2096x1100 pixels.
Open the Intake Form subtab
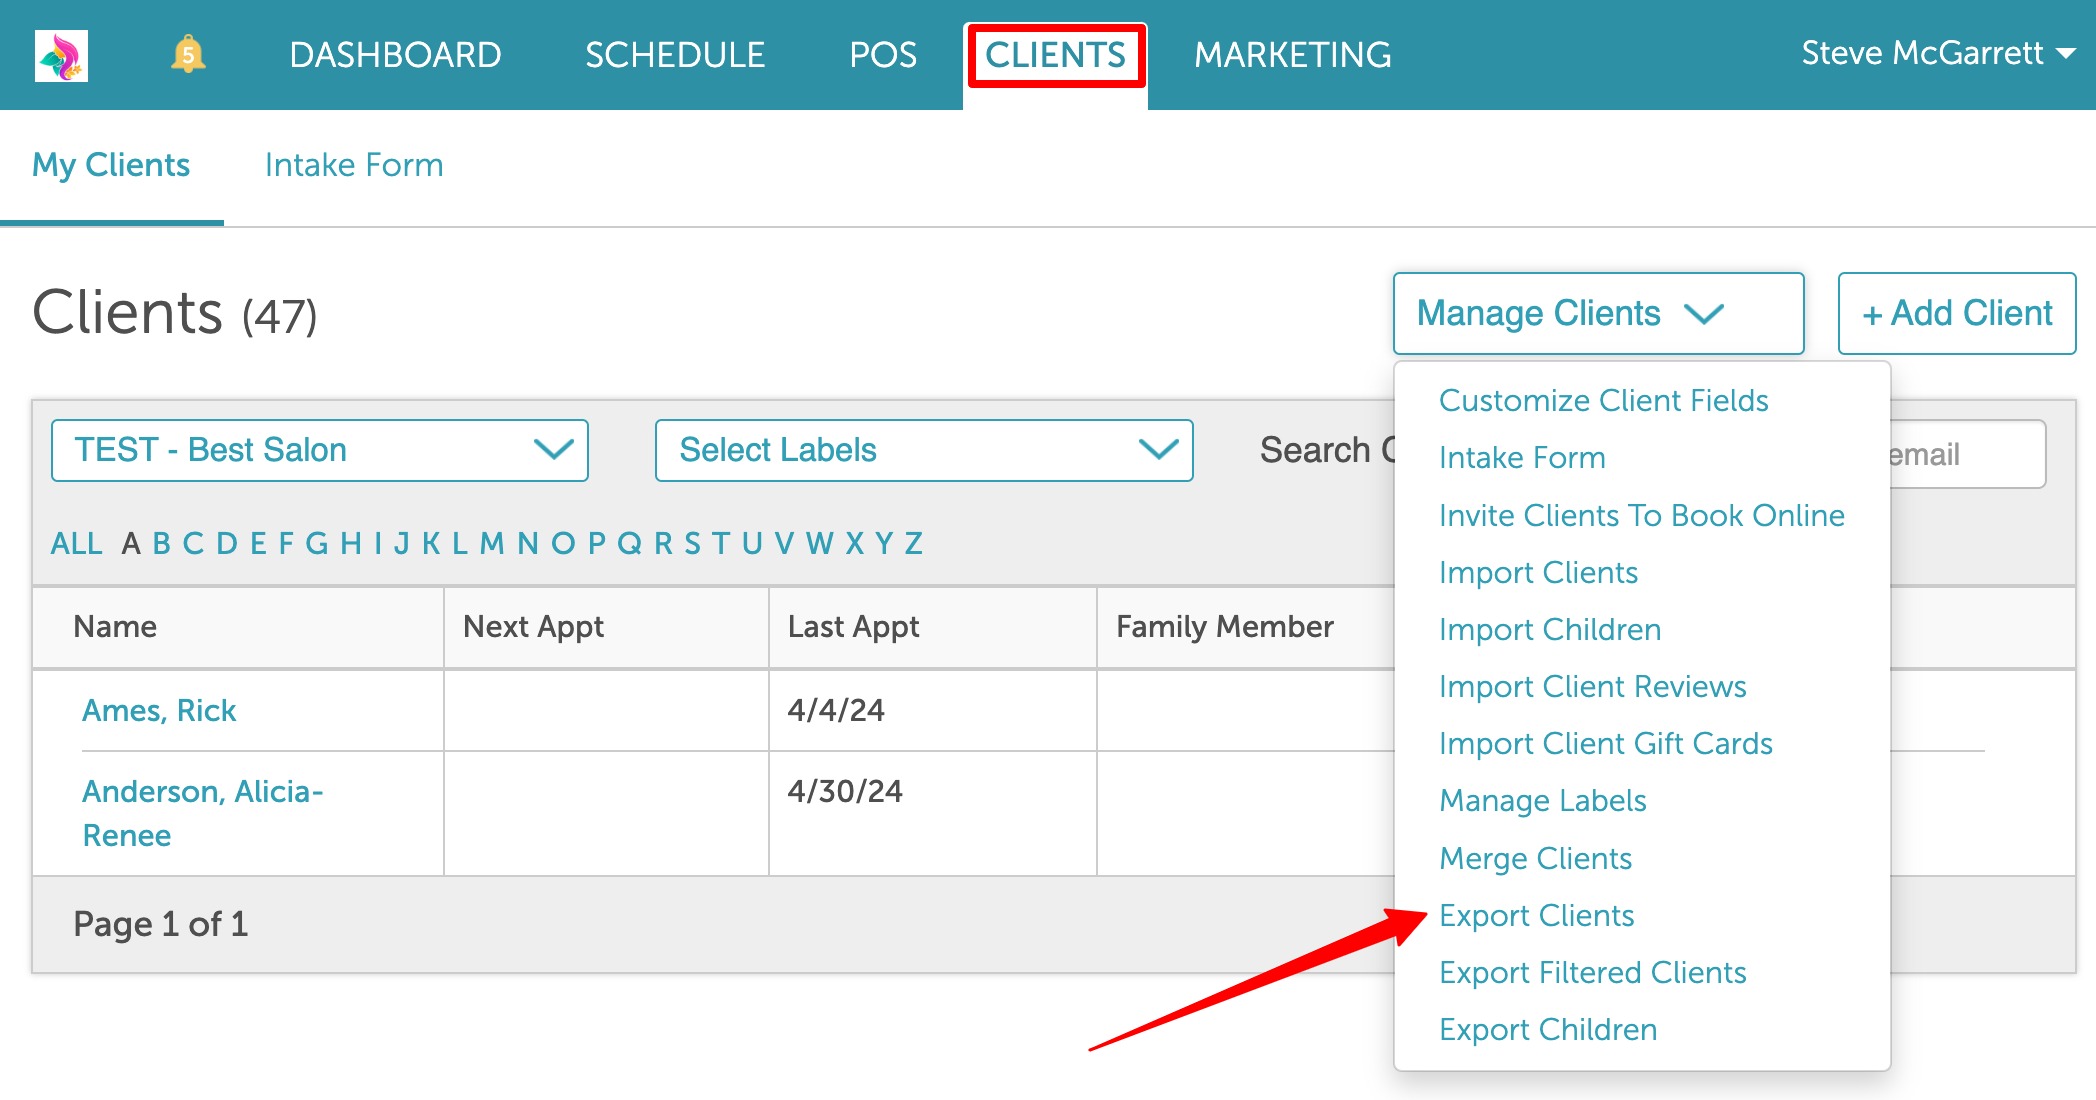pyautogui.click(x=354, y=165)
